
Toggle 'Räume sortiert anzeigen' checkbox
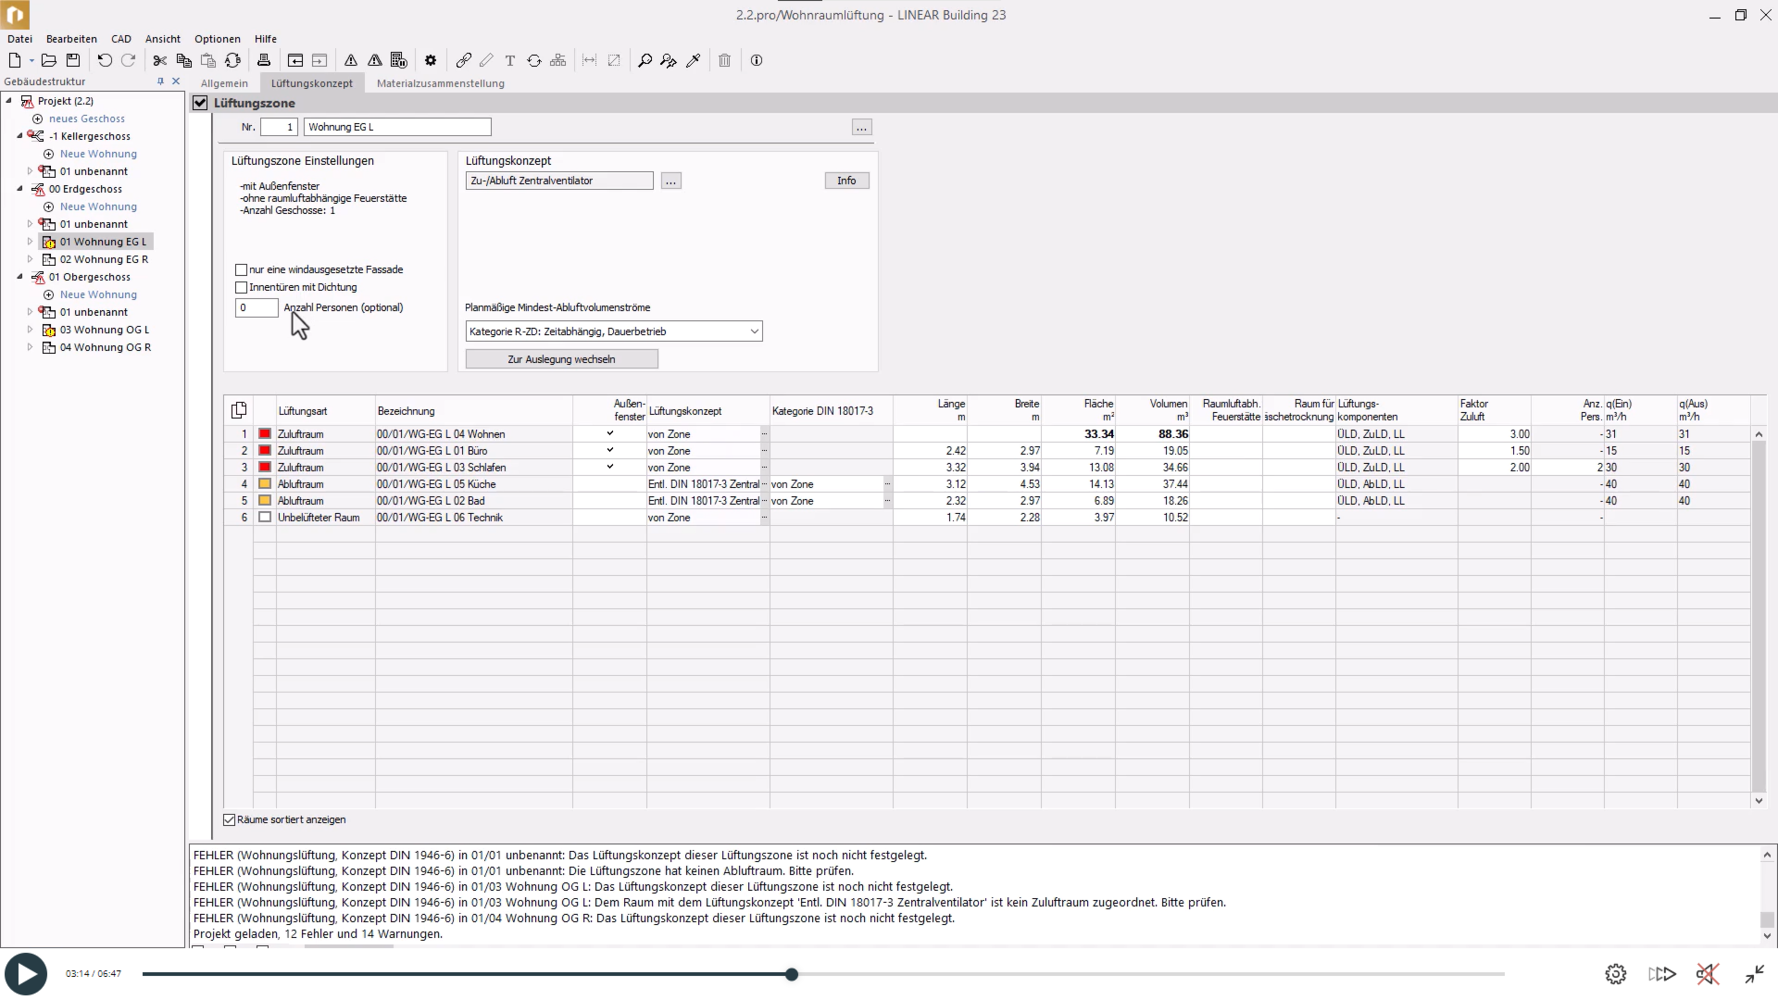point(230,820)
